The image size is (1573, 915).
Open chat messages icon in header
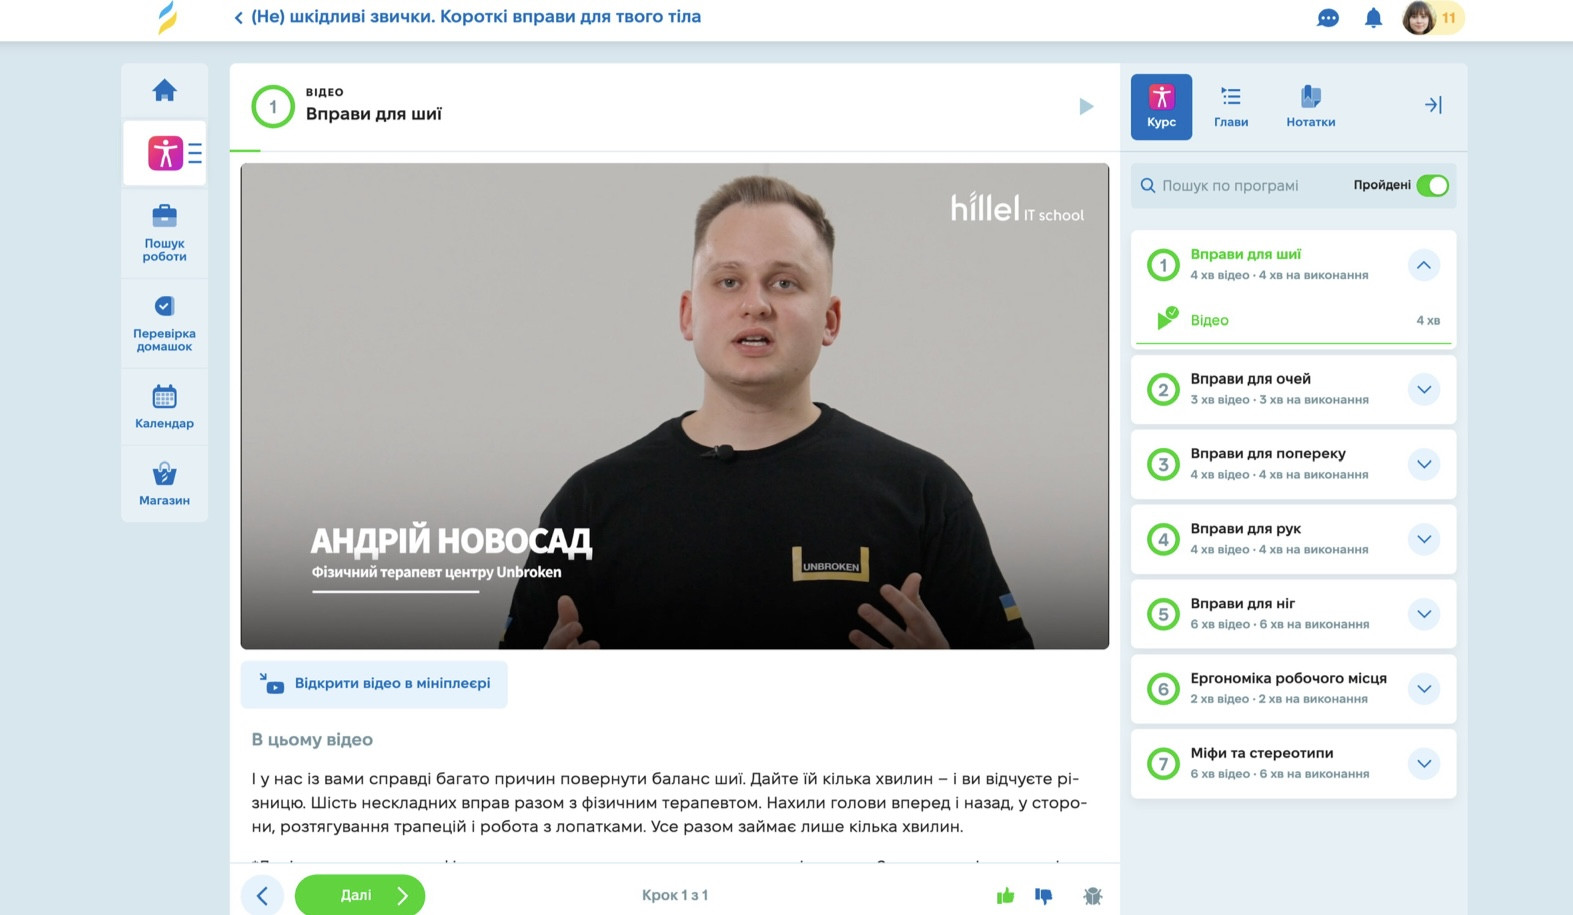tap(1328, 18)
